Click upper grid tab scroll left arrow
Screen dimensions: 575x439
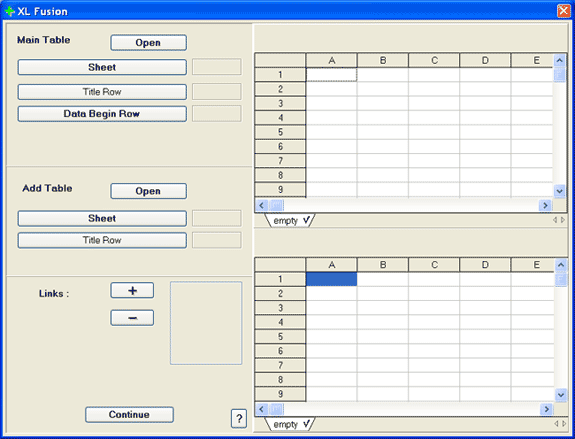point(555,220)
